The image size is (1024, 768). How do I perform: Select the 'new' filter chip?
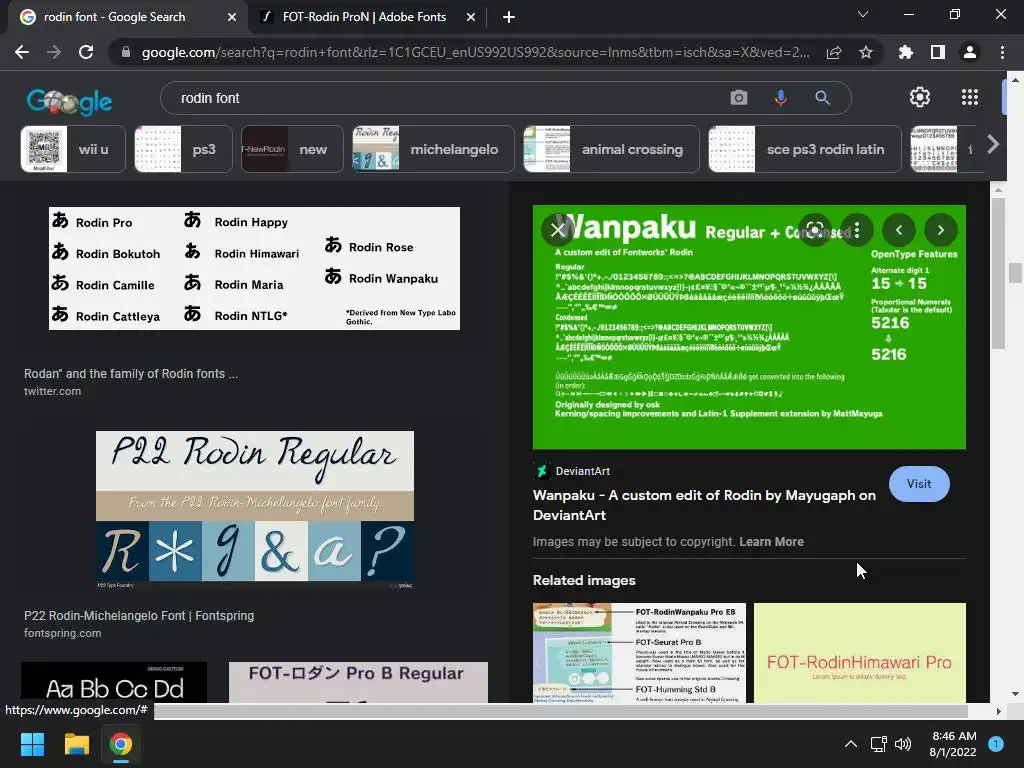[292, 150]
